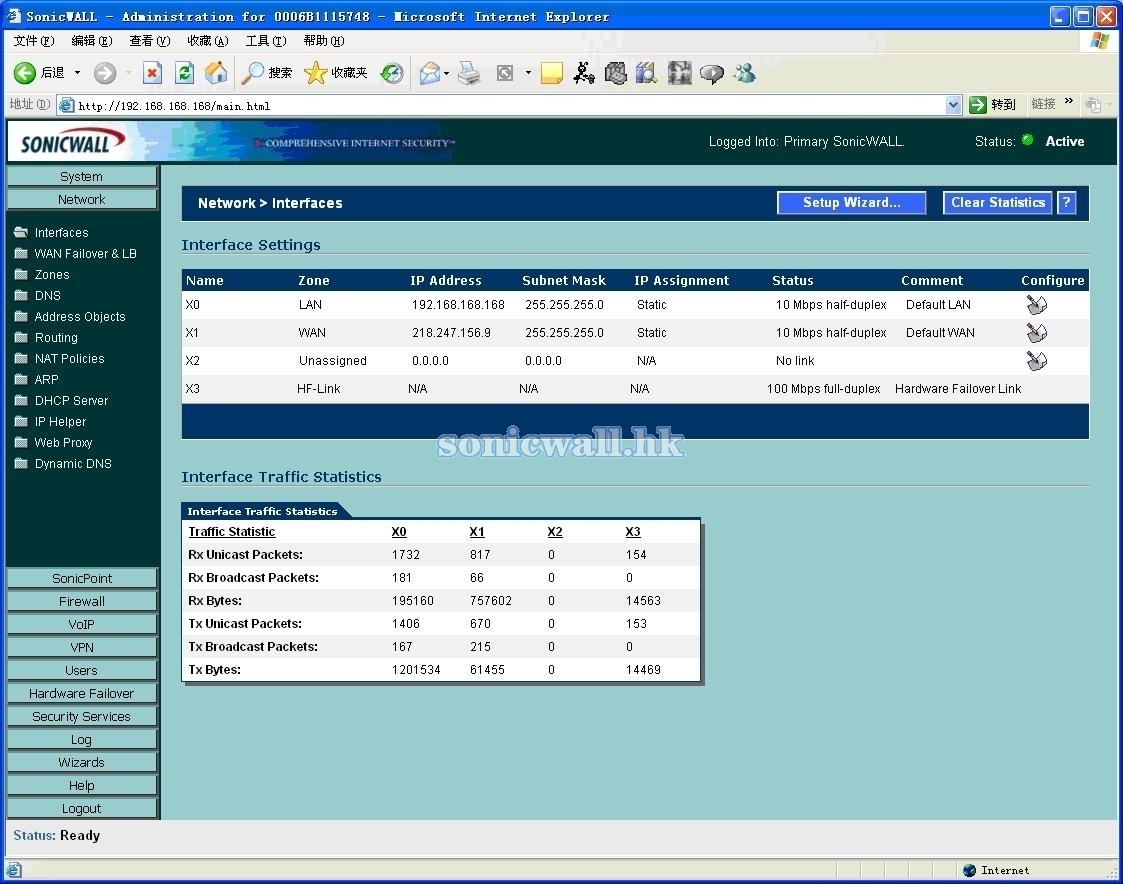
Task: Click the IE Forward arrow icon
Action: 105,72
